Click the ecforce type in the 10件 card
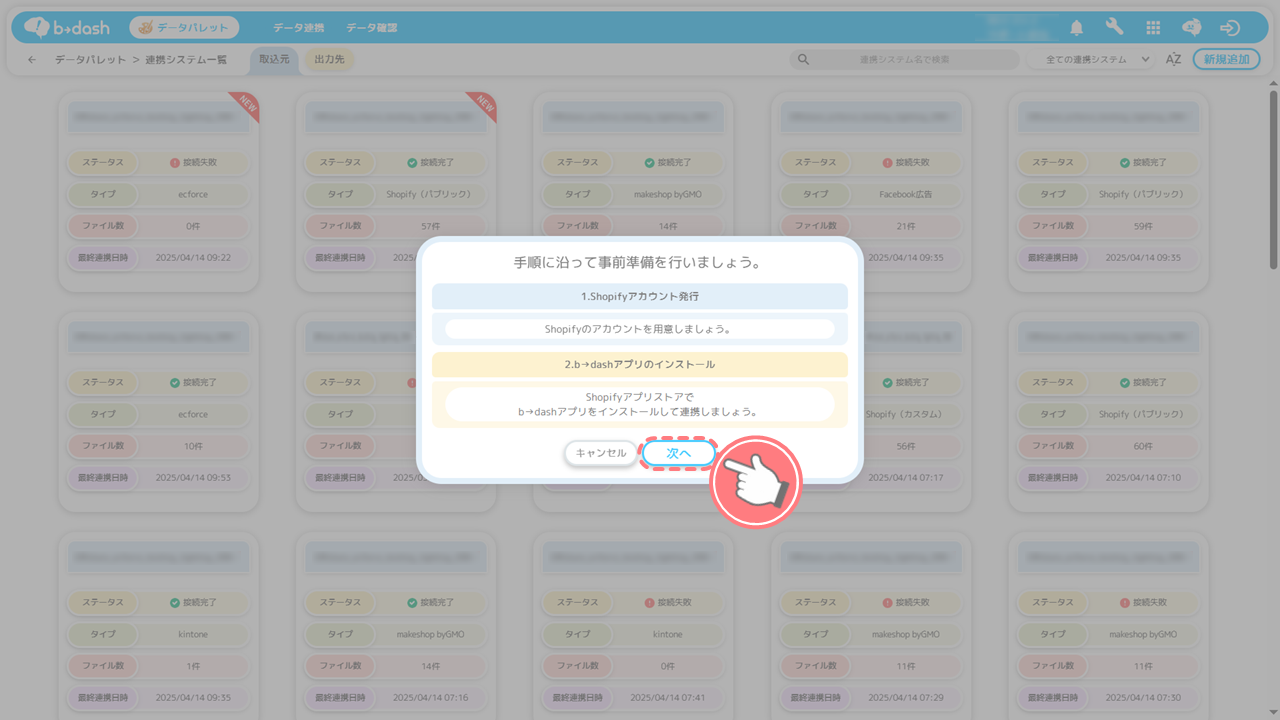Viewport: 1280px width, 720px height. coord(193,414)
